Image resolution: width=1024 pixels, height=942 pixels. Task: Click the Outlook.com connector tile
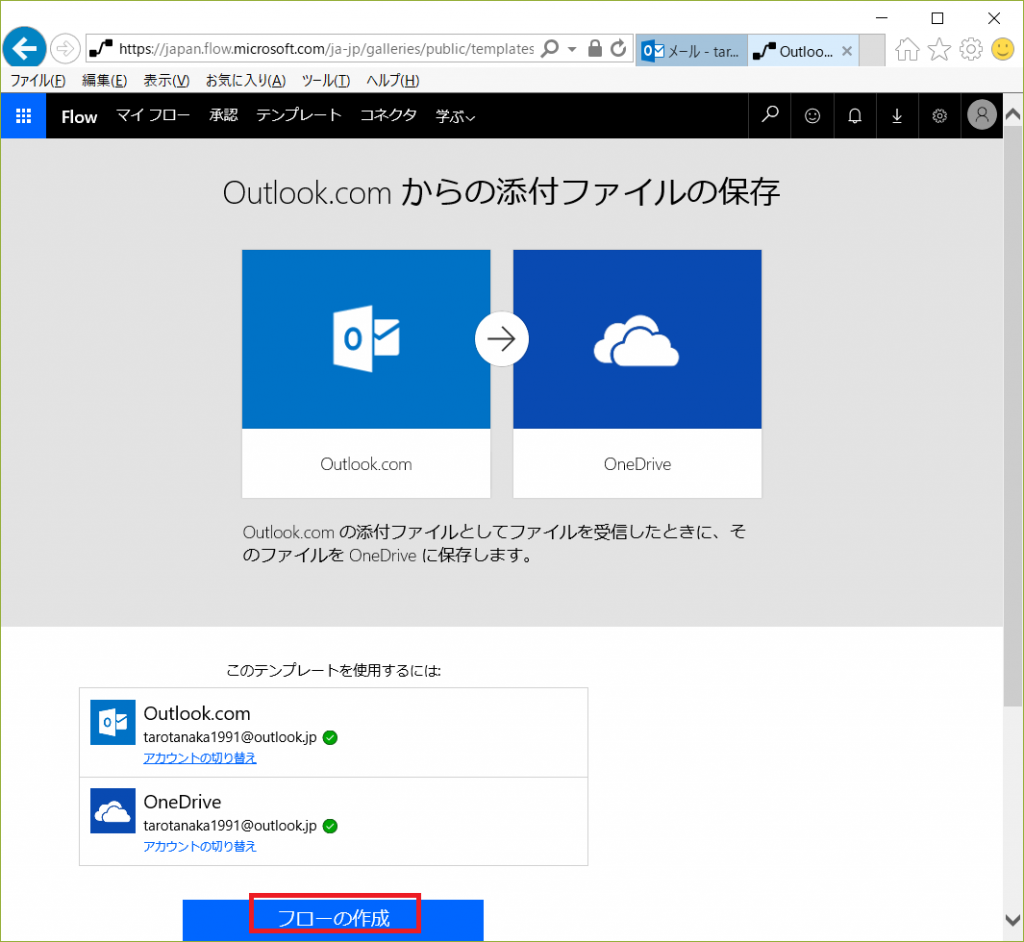click(x=366, y=374)
